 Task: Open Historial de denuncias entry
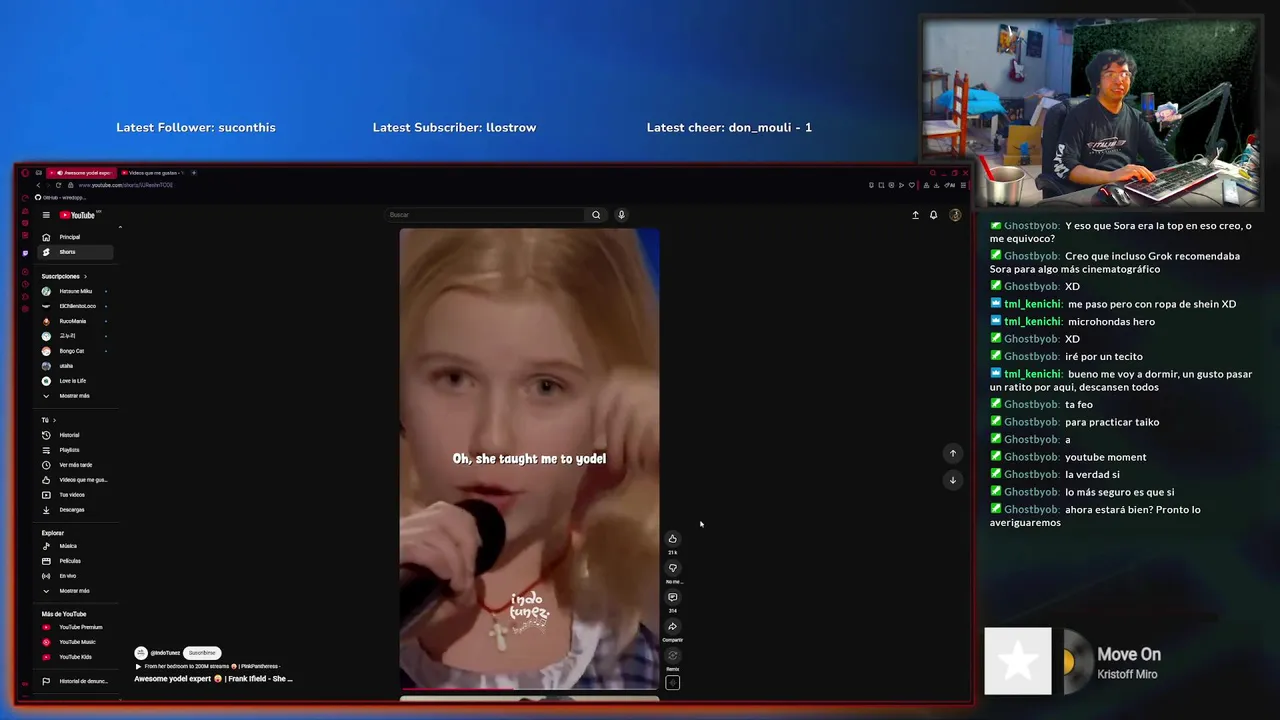(x=75, y=681)
